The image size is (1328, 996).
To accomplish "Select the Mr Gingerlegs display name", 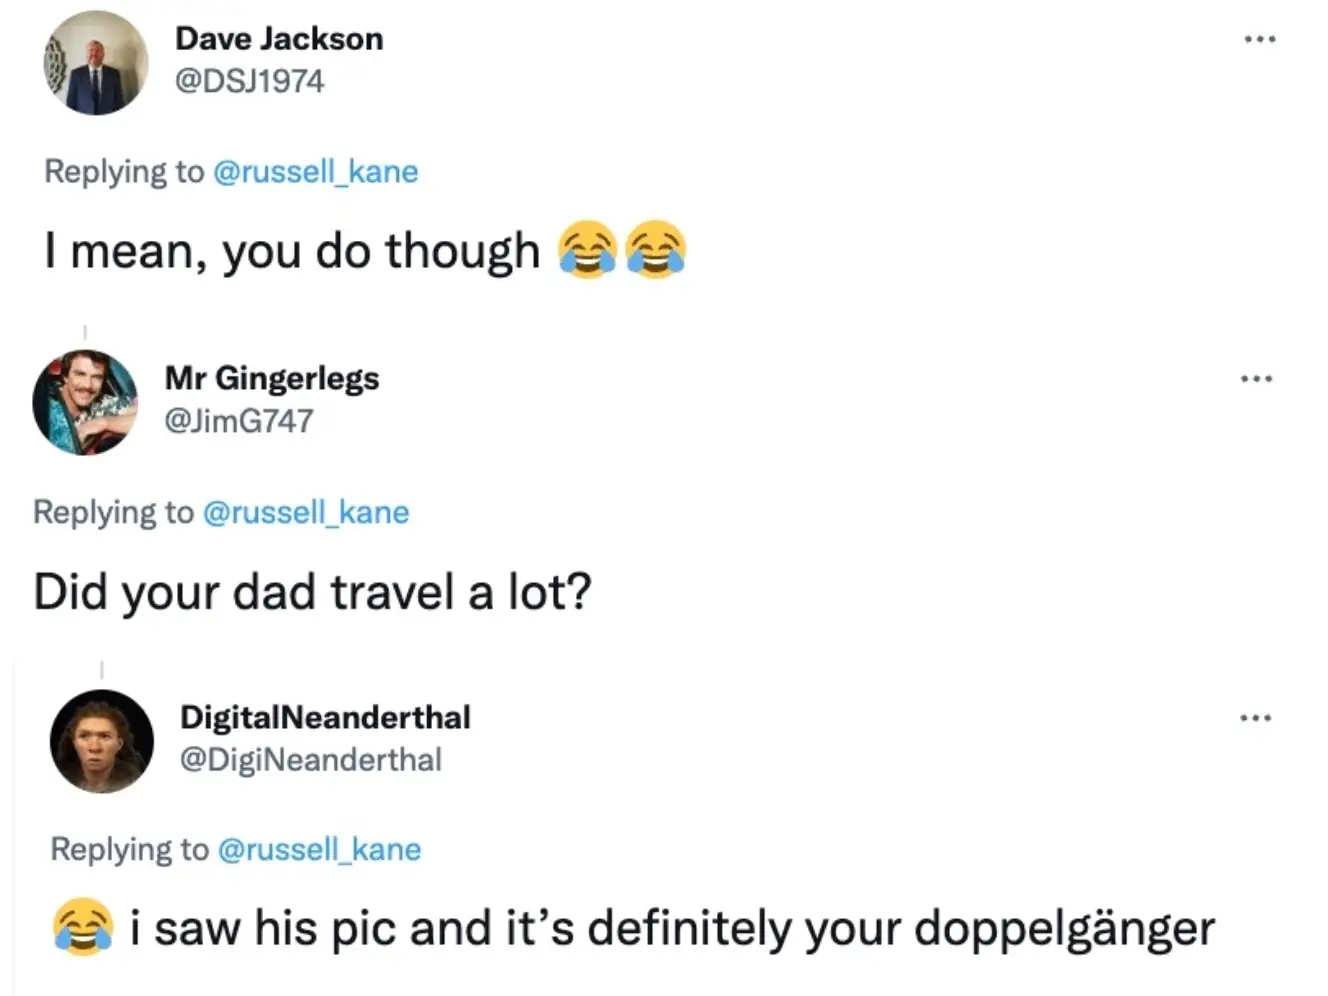I will 272,378.
